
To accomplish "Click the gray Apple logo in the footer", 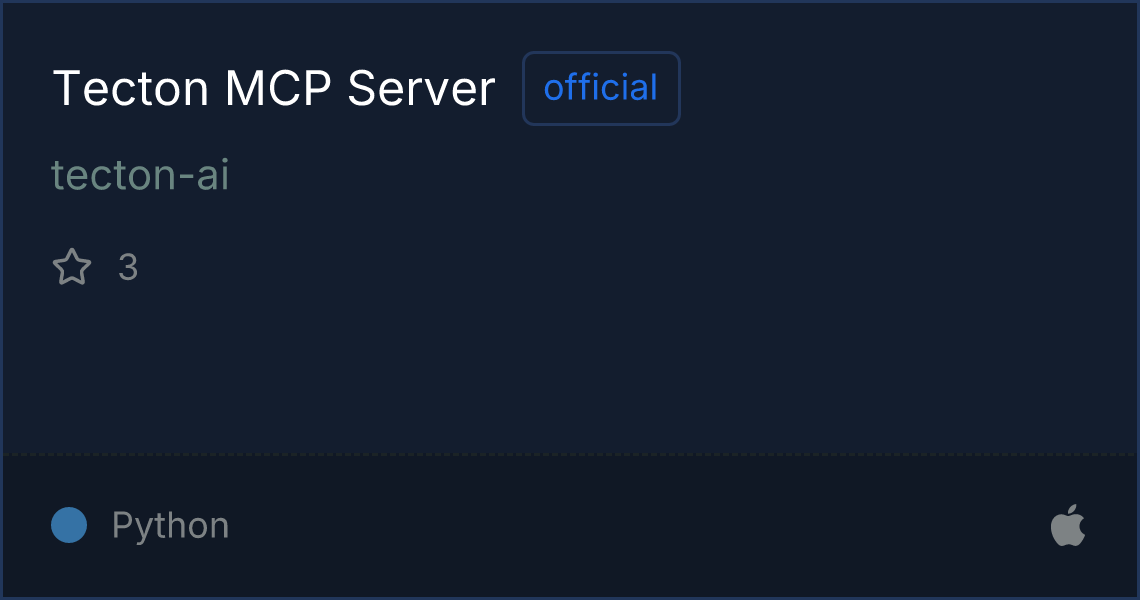I will [x=1068, y=525].
